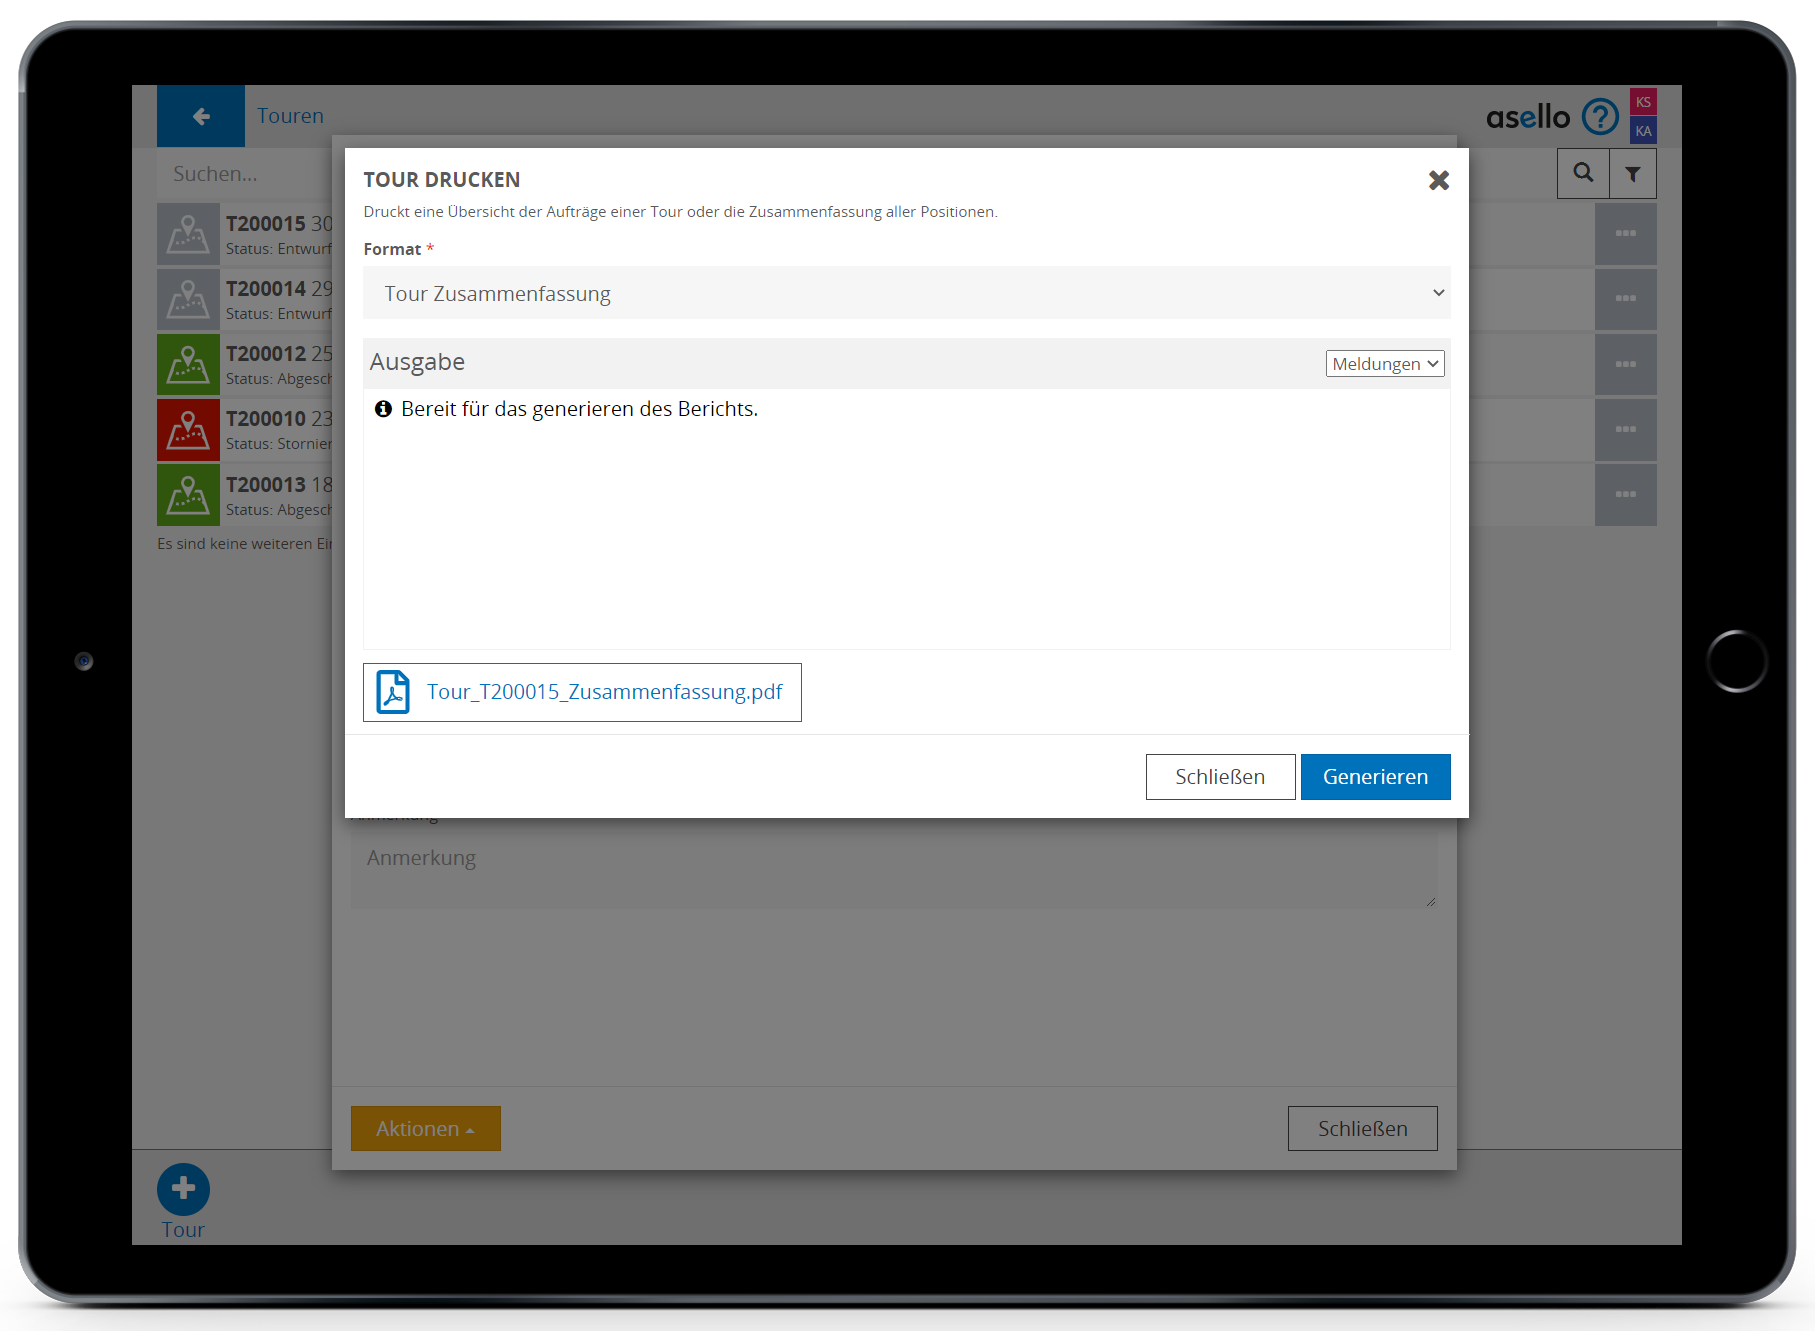Open more options for tour T200010
Image resolution: width=1815 pixels, height=1331 pixels.
1625,430
